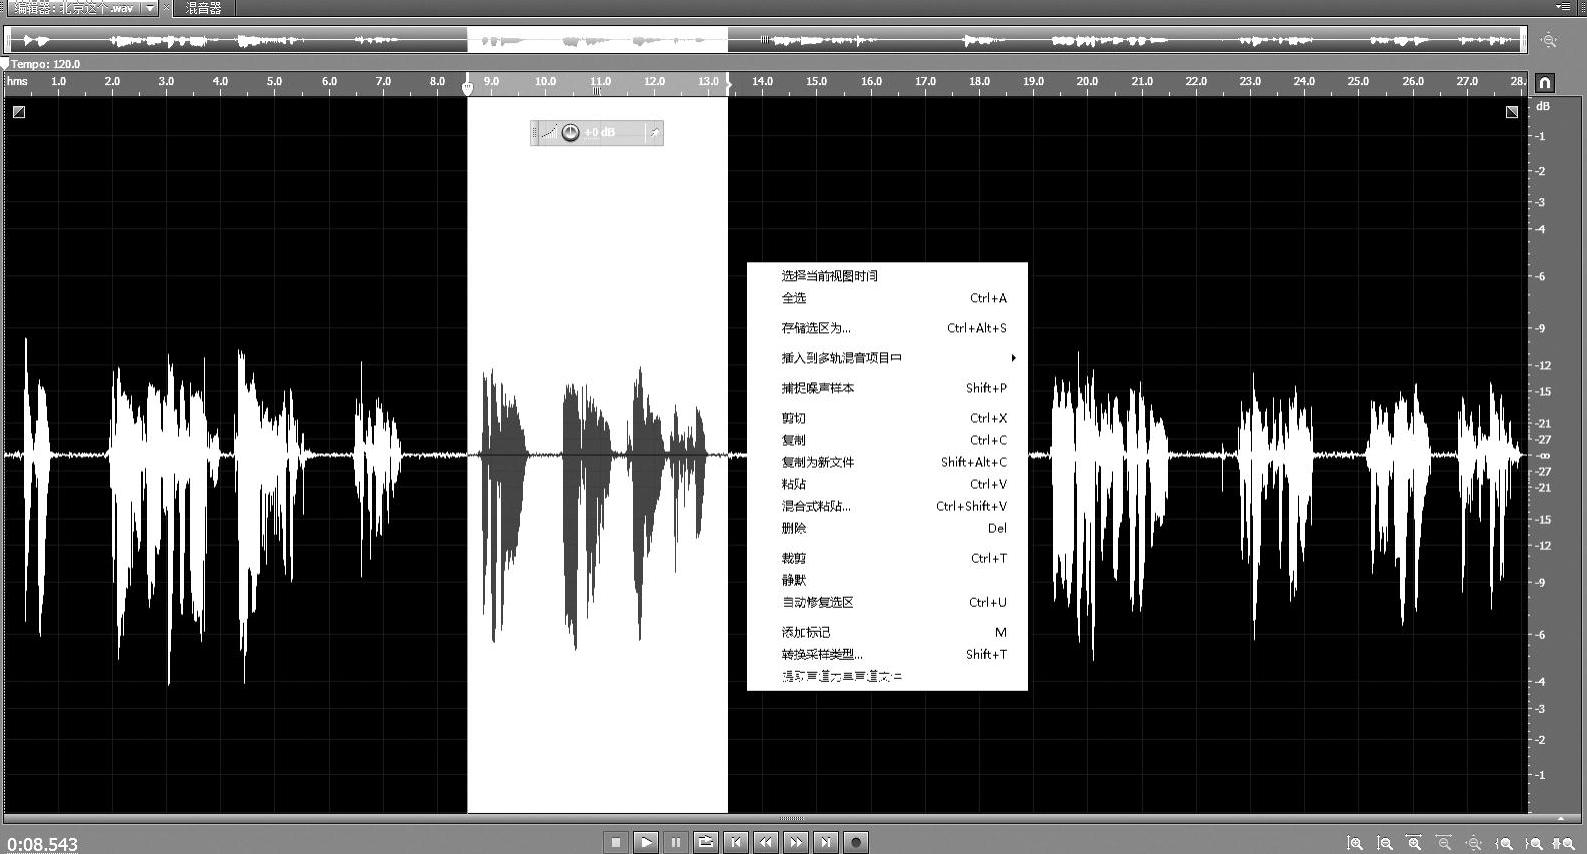Jump playhead to next marker or end
The image size is (1587, 854).
click(826, 842)
